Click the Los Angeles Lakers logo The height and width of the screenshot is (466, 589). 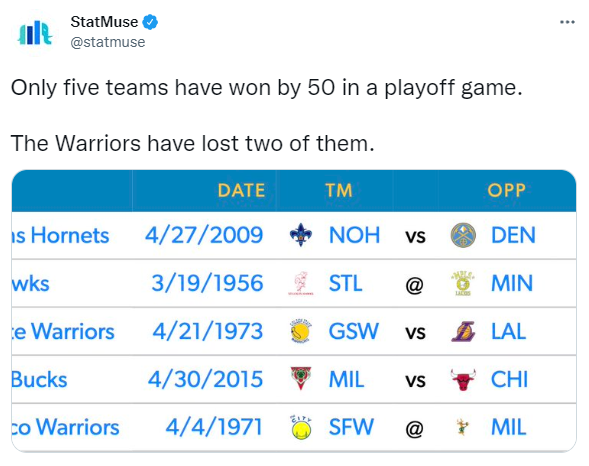(463, 332)
